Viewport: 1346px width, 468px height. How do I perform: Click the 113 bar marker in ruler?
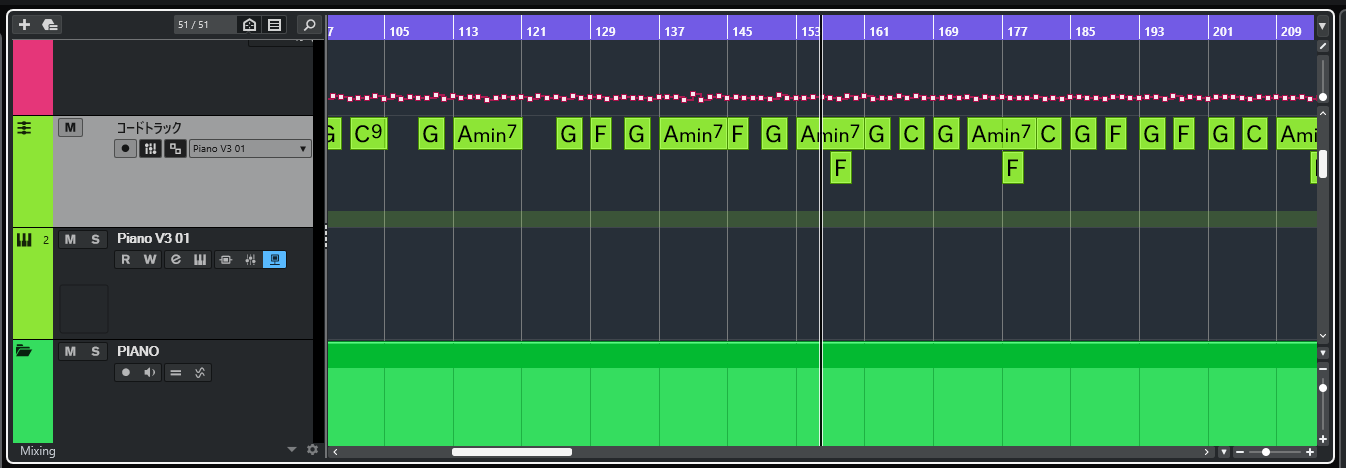(x=468, y=31)
